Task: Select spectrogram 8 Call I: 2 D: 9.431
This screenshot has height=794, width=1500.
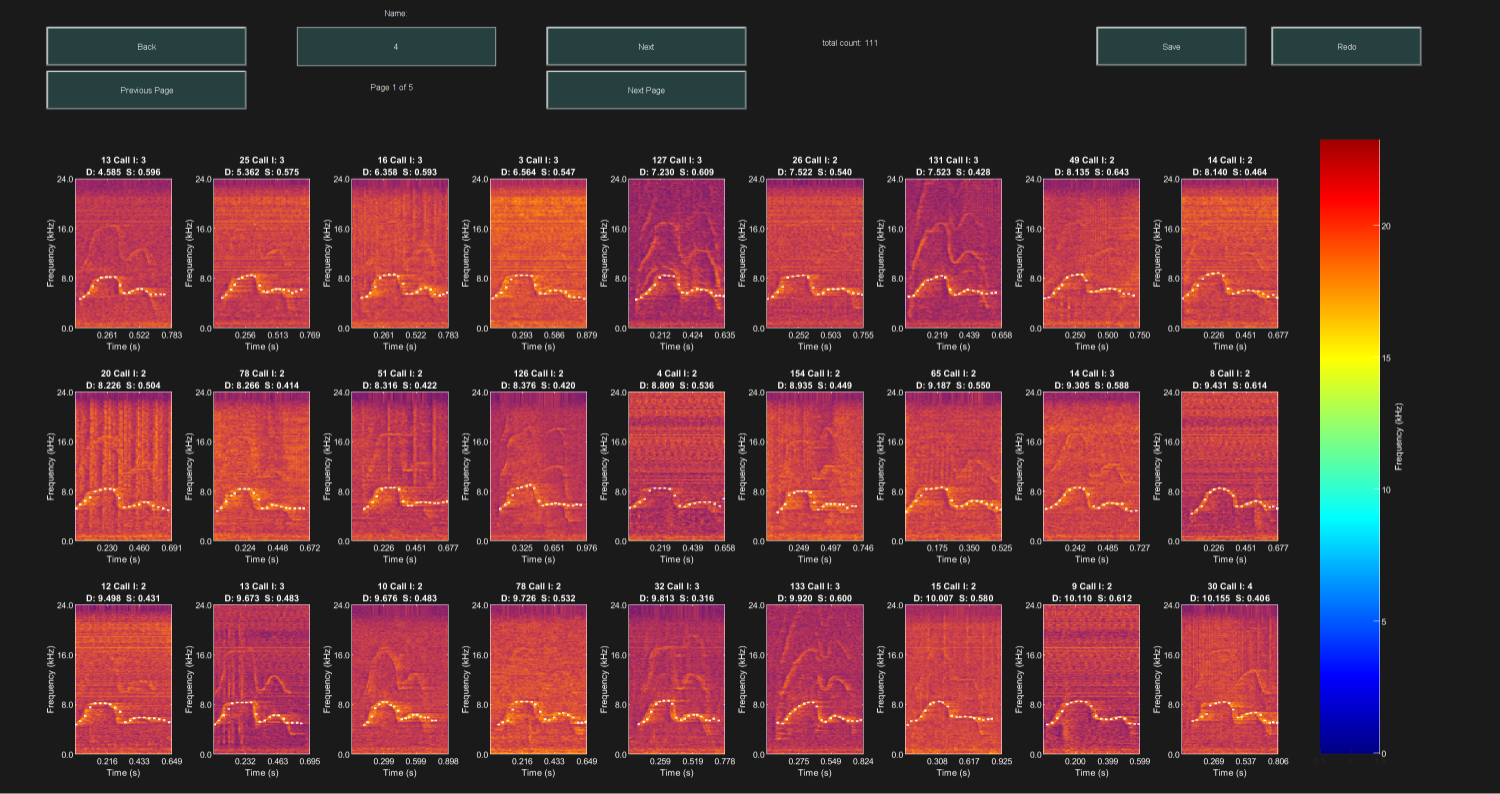Action: [1229, 466]
